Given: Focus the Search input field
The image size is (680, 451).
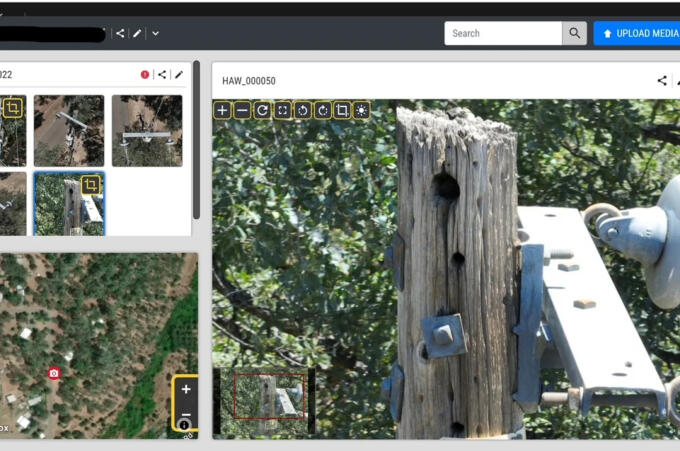Looking at the screenshot, I should click(x=503, y=33).
